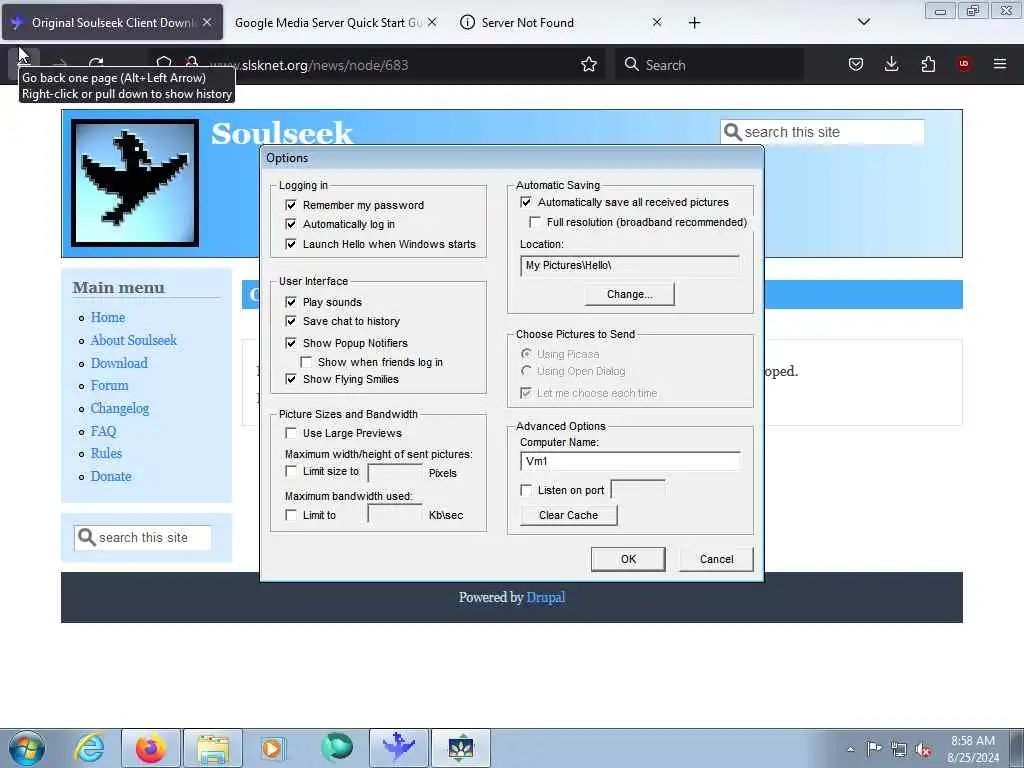
Task: Click the Drupal footer link
Action: tap(546, 598)
